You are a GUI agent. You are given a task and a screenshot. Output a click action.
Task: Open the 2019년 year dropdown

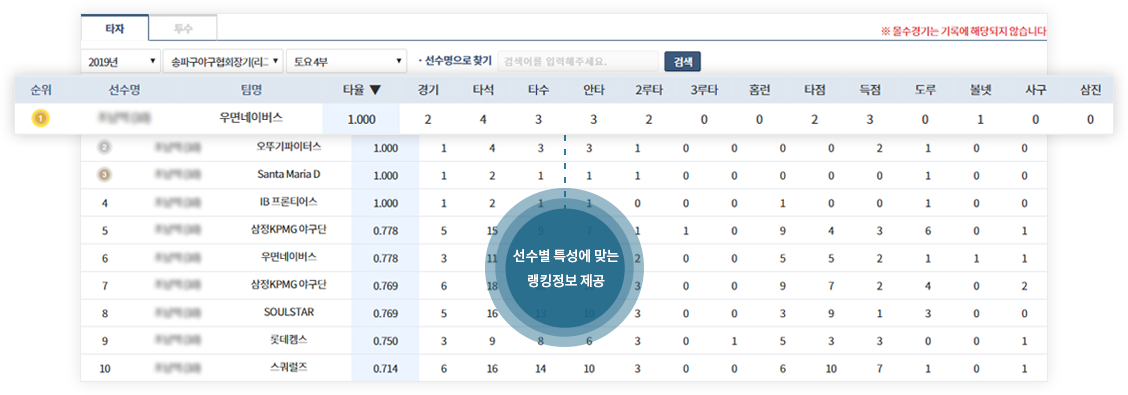coord(122,61)
